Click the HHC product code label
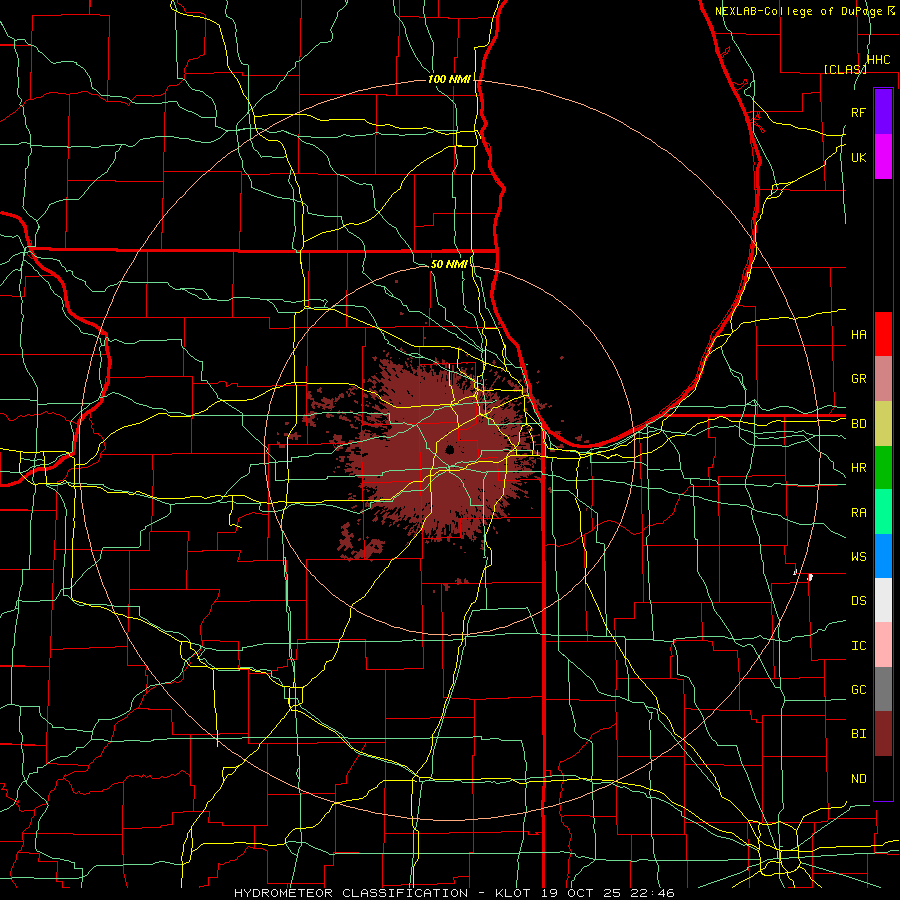The height and width of the screenshot is (900, 900). pos(878,60)
